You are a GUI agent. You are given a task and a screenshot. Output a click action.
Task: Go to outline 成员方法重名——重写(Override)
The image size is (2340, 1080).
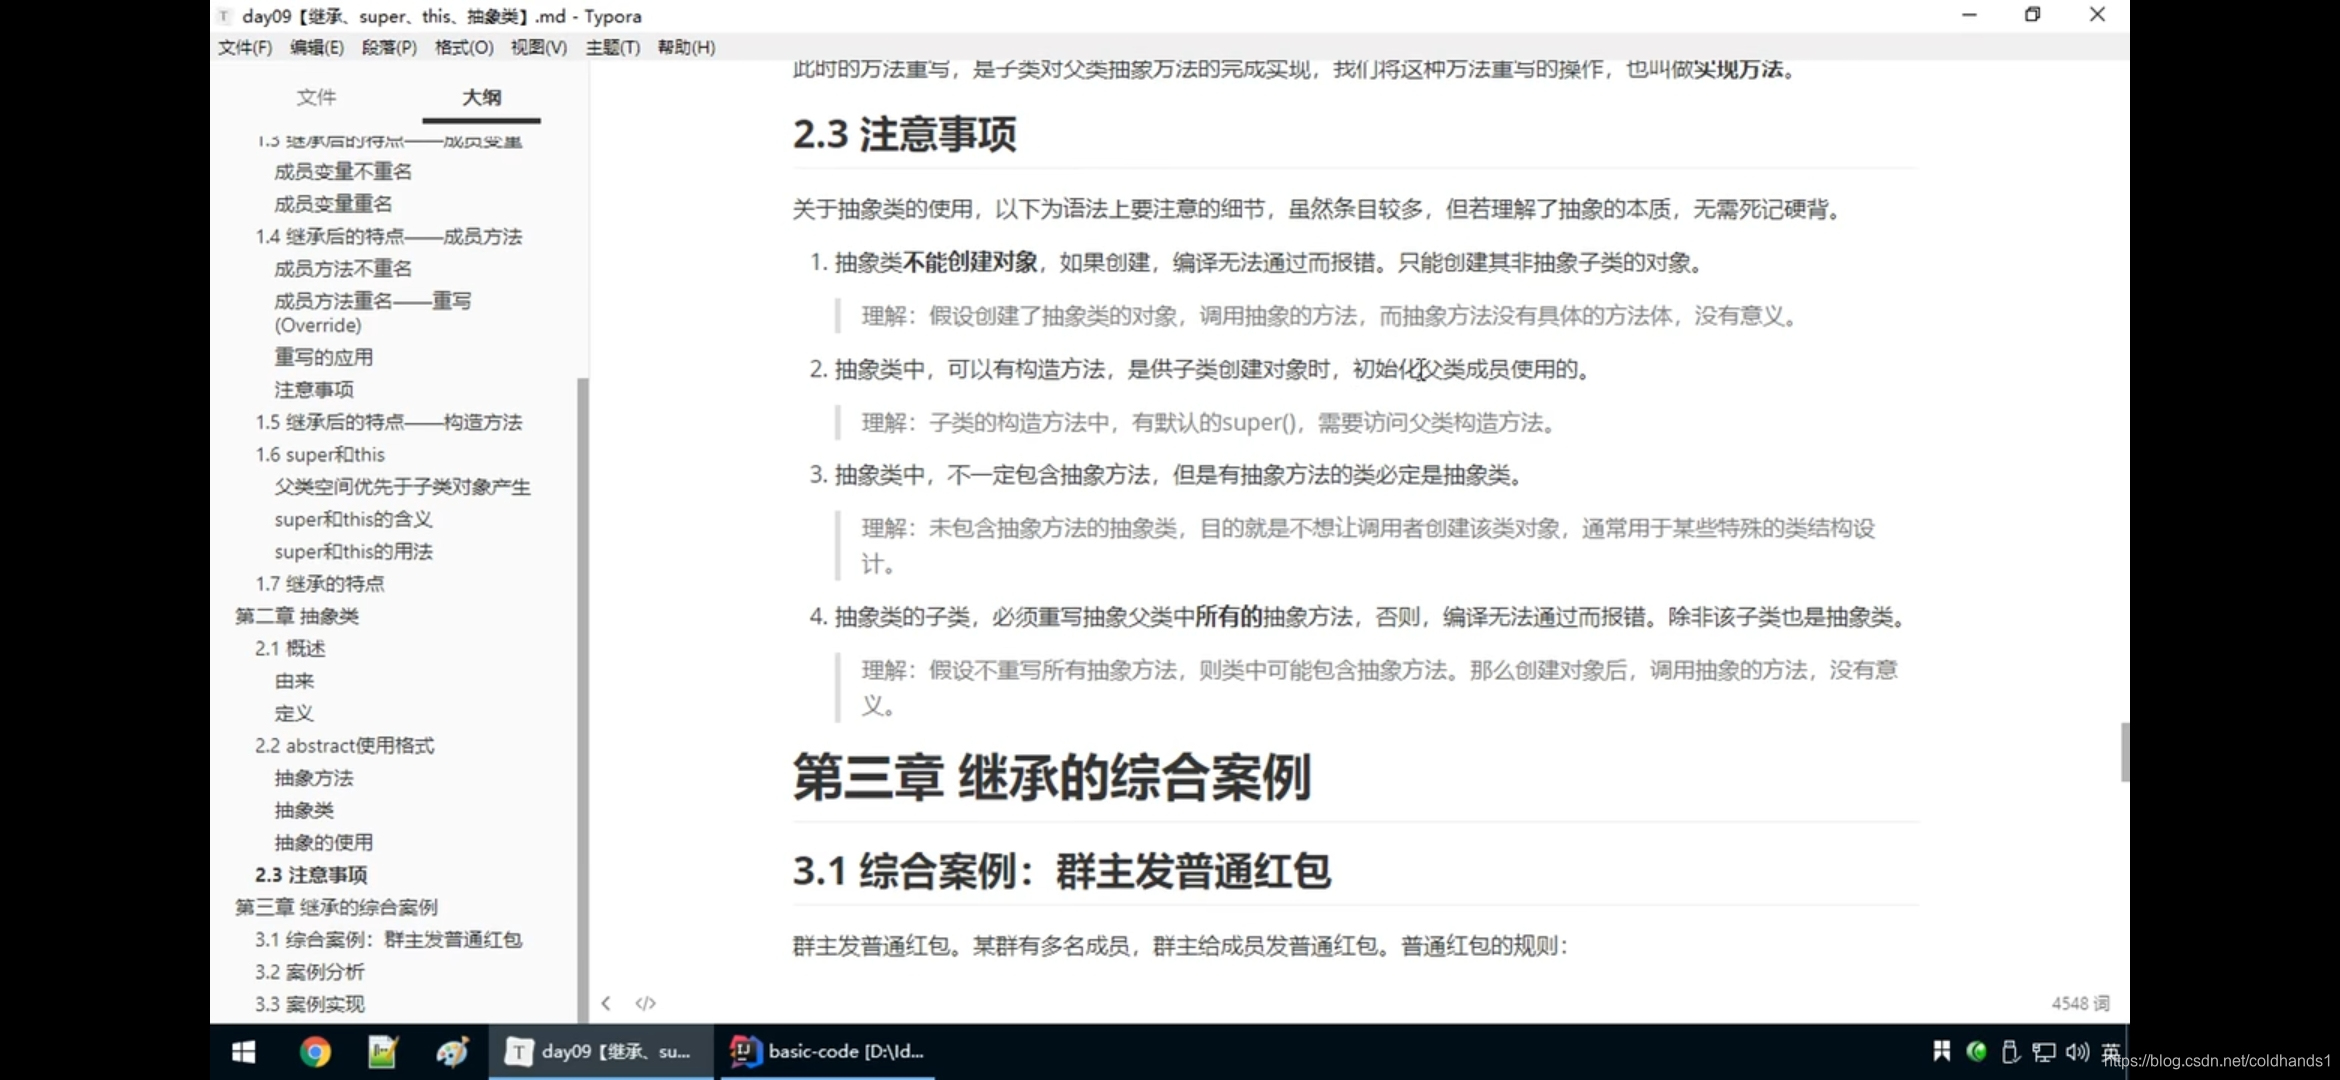(x=372, y=313)
